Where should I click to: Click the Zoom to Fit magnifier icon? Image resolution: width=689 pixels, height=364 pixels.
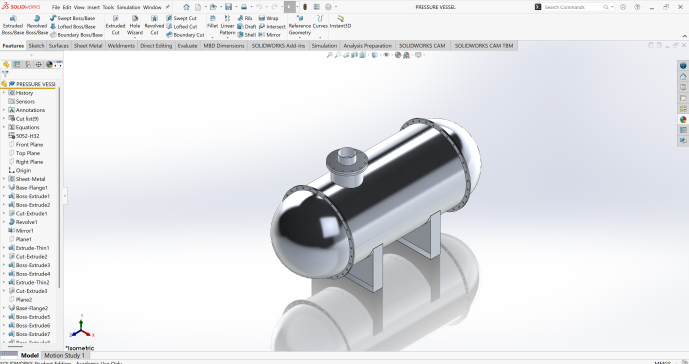tap(329, 55)
